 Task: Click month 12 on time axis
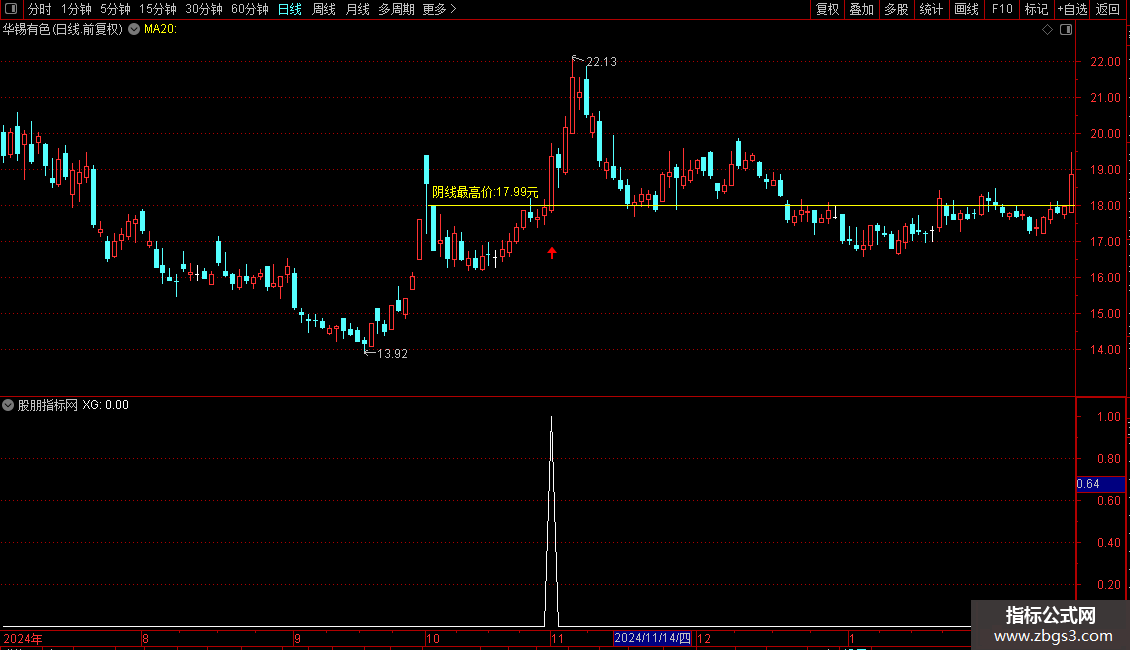pos(704,638)
